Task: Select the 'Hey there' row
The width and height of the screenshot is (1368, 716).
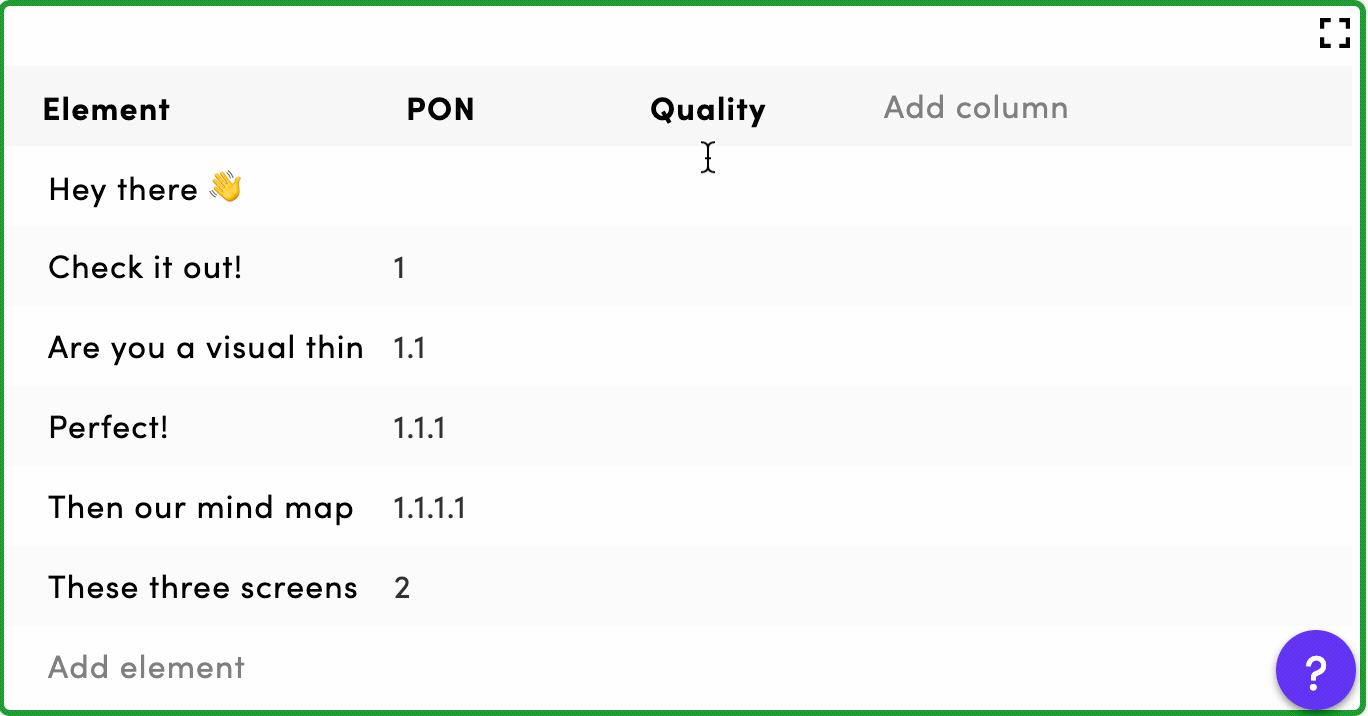Action: pos(680,187)
